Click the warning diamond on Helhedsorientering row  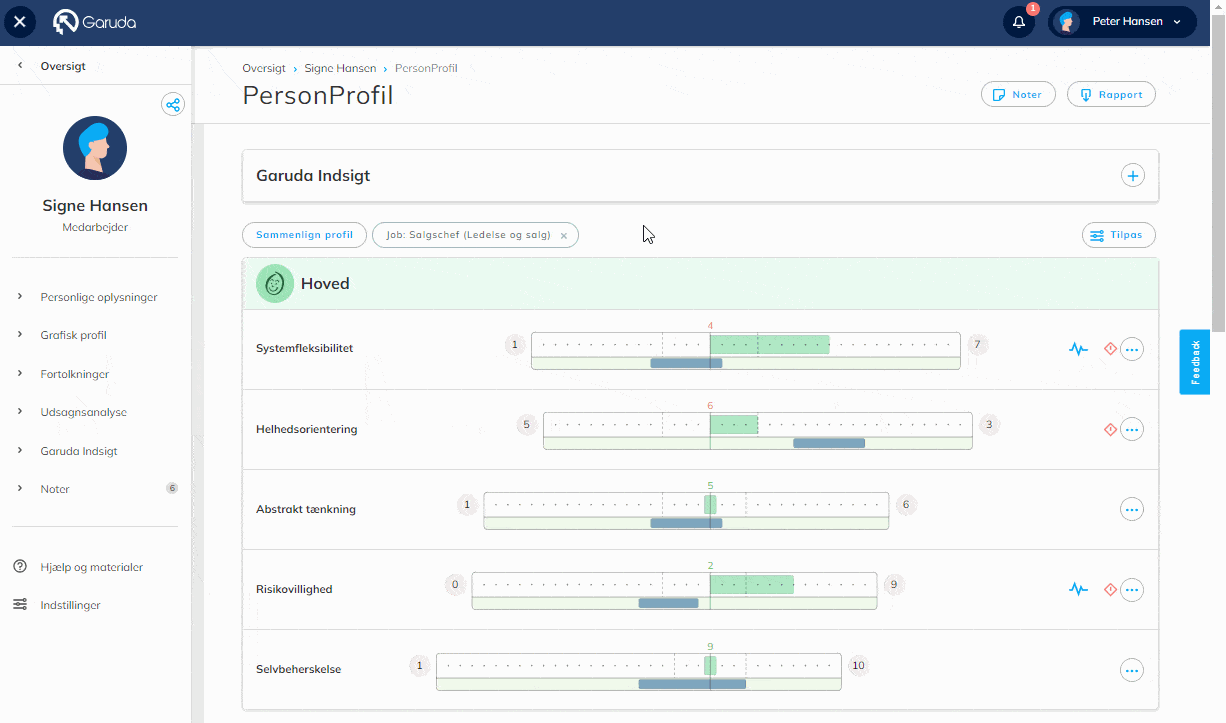[1110, 429]
